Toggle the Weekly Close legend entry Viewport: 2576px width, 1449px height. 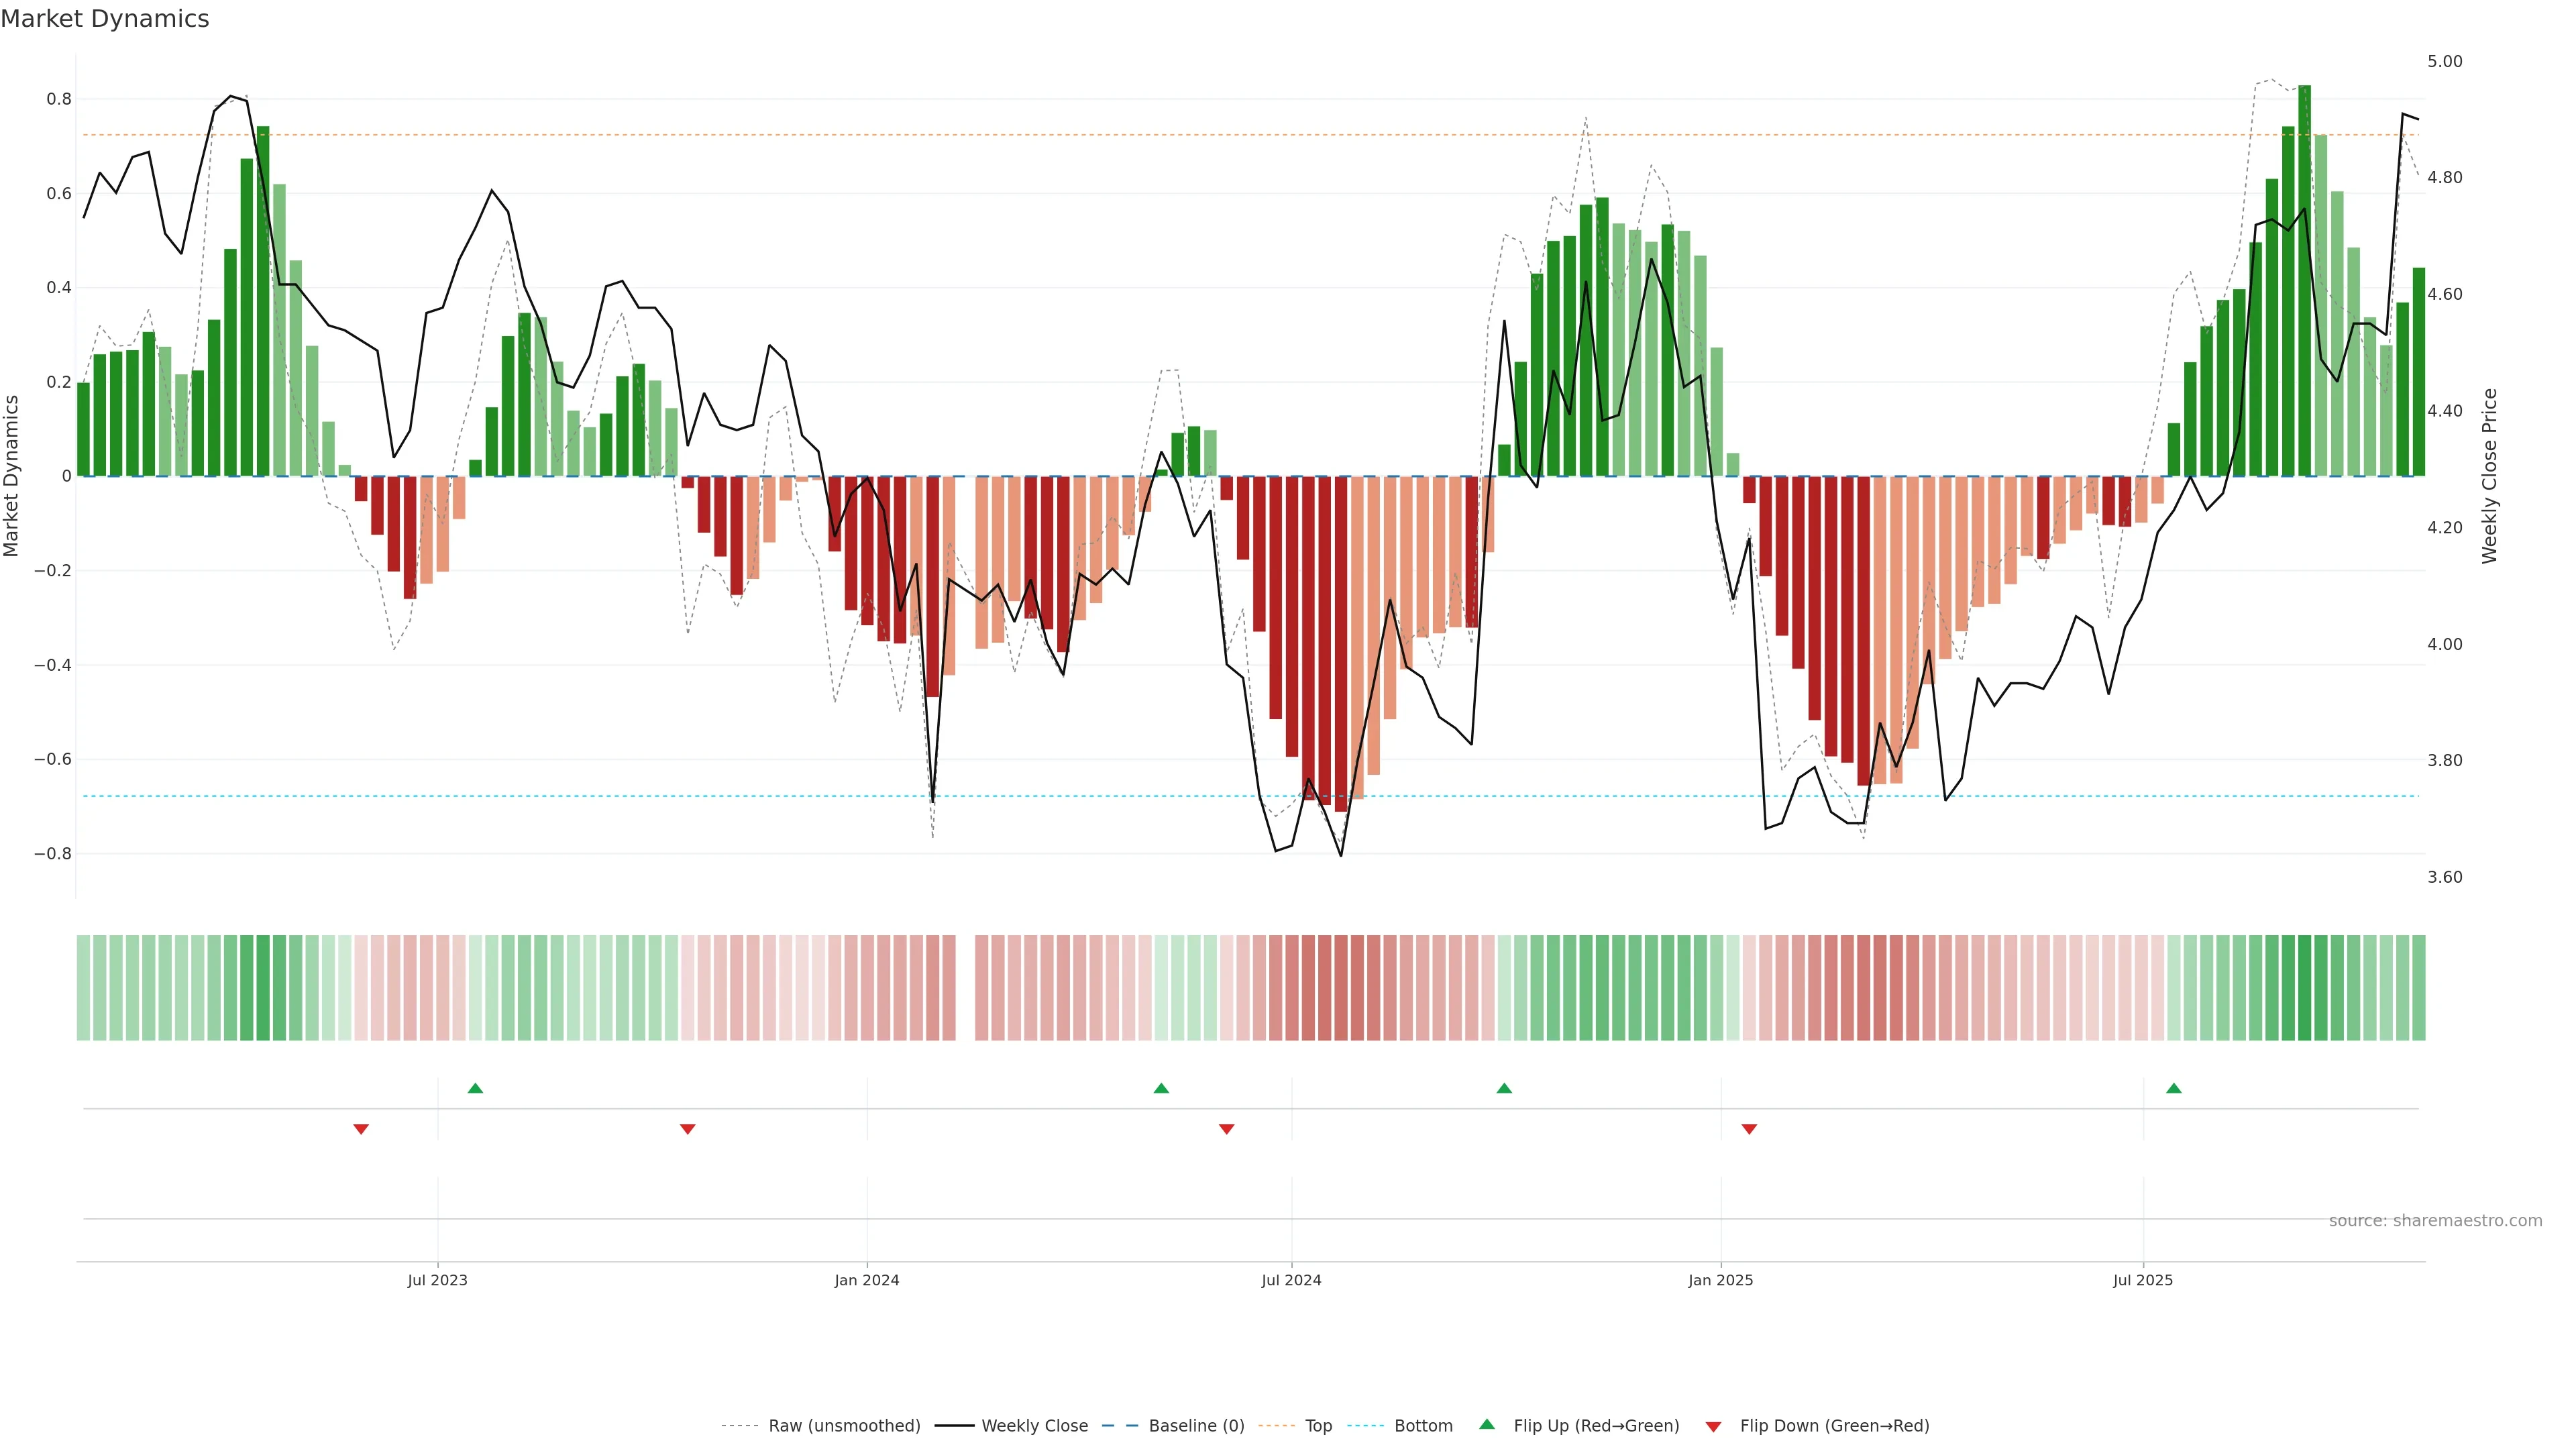tap(1034, 1426)
